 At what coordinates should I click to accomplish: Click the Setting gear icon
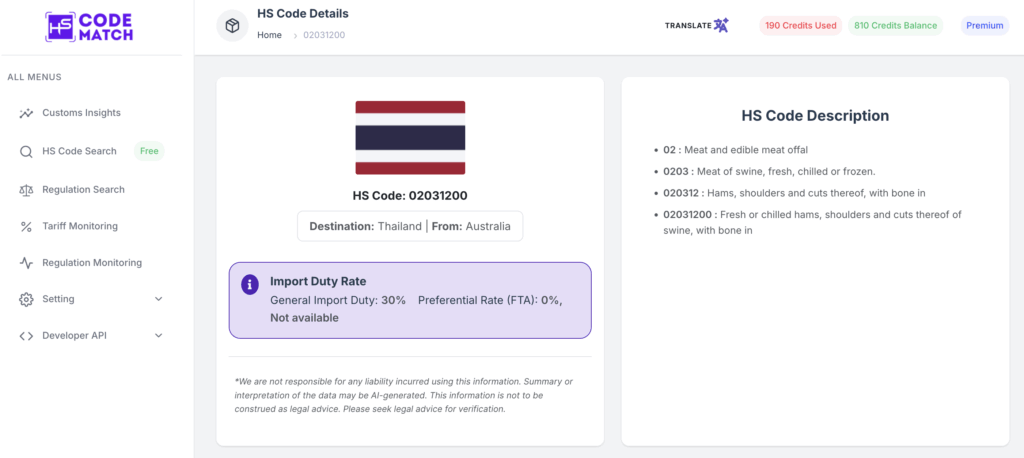pos(26,299)
